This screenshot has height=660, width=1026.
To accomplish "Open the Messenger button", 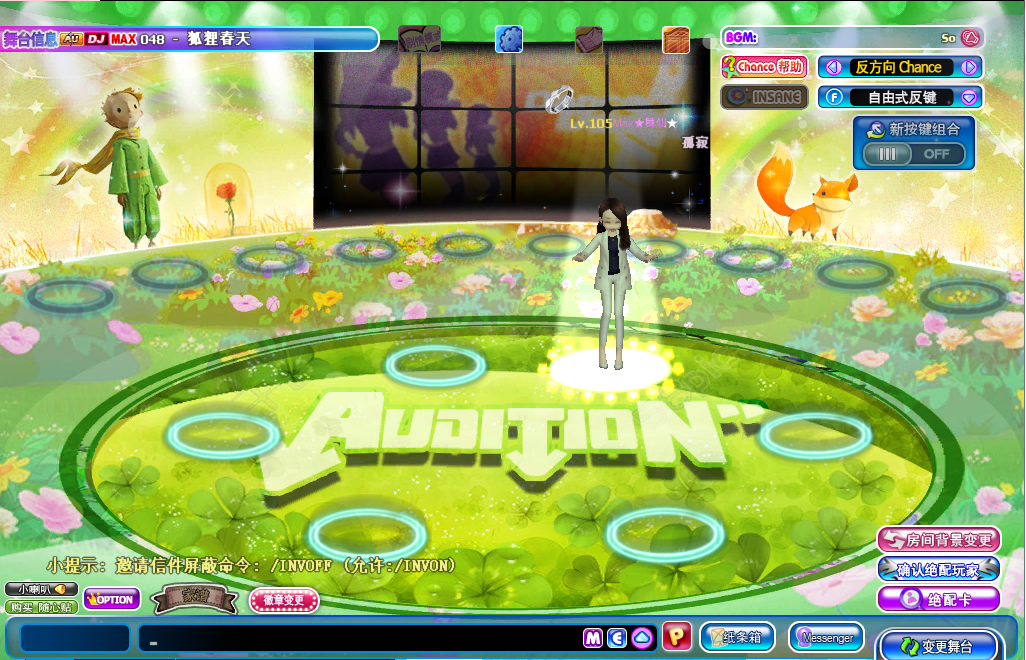I will [x=826, y=637].
